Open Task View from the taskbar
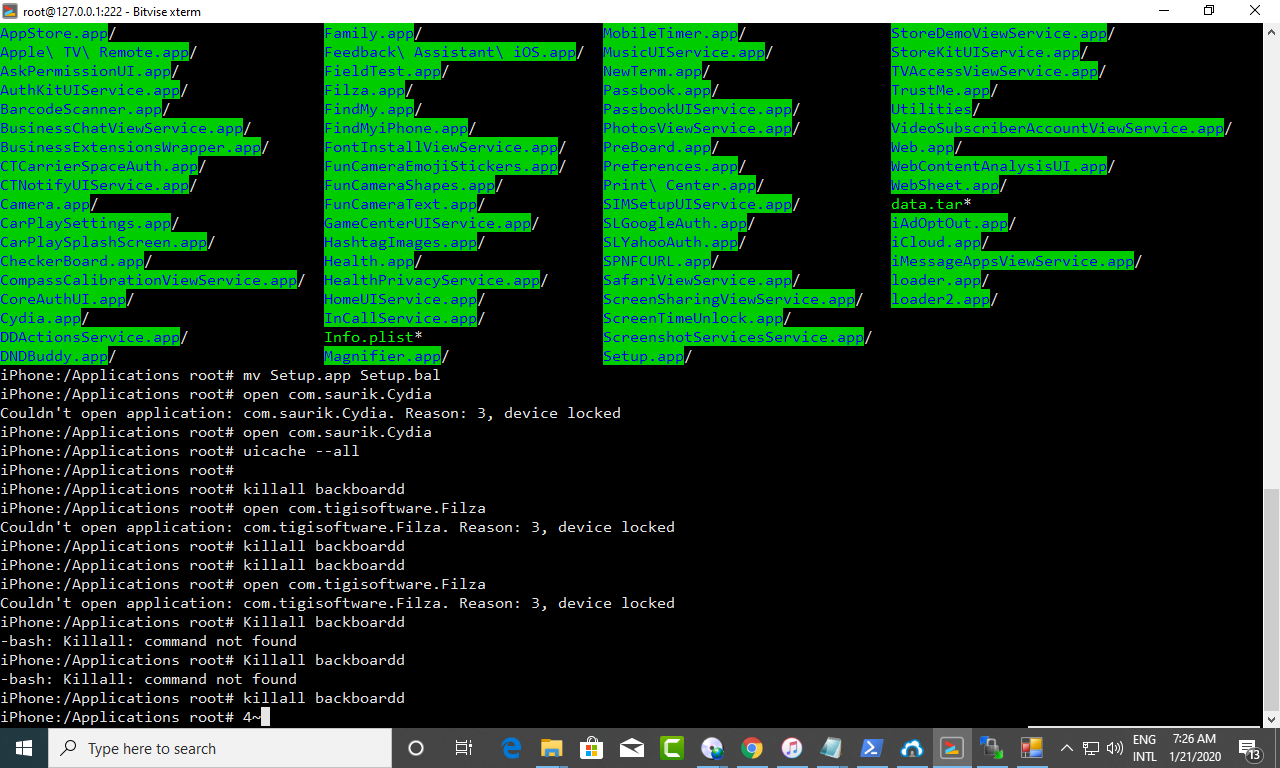The height and width of the screenshot is (768, 1280). pos(464,748)
